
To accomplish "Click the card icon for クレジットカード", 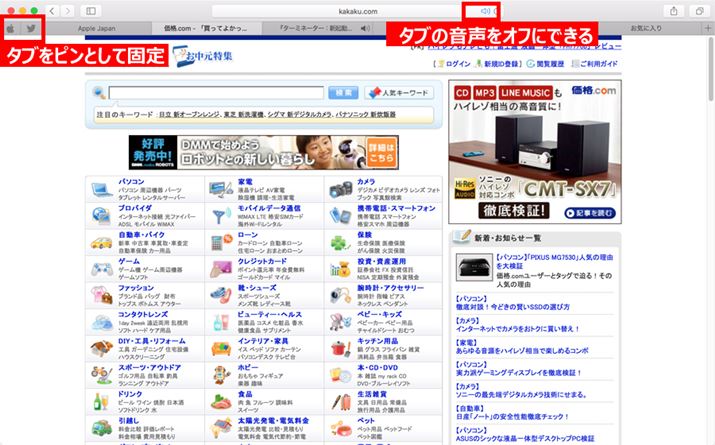I will [221, 269].
